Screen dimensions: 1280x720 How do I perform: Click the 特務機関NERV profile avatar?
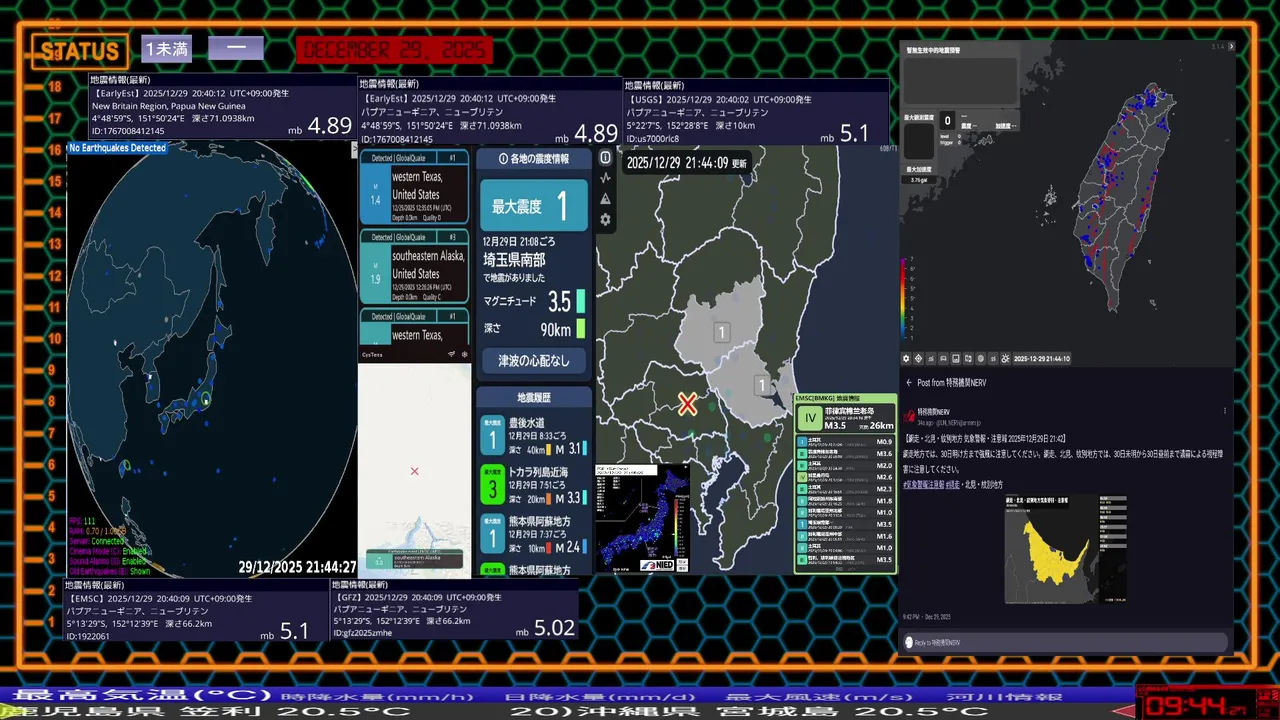(x=909, y=415)
